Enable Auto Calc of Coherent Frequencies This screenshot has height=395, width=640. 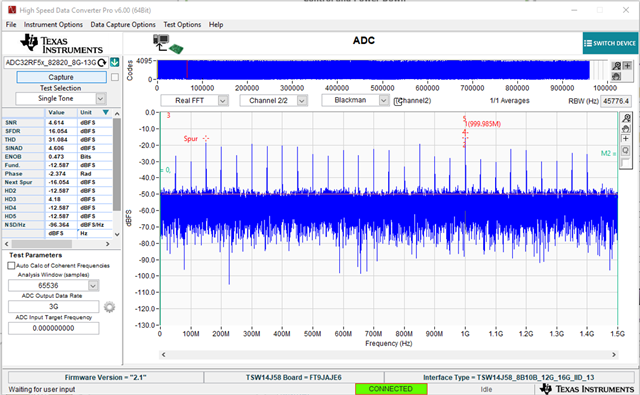[x=11, y=266]
